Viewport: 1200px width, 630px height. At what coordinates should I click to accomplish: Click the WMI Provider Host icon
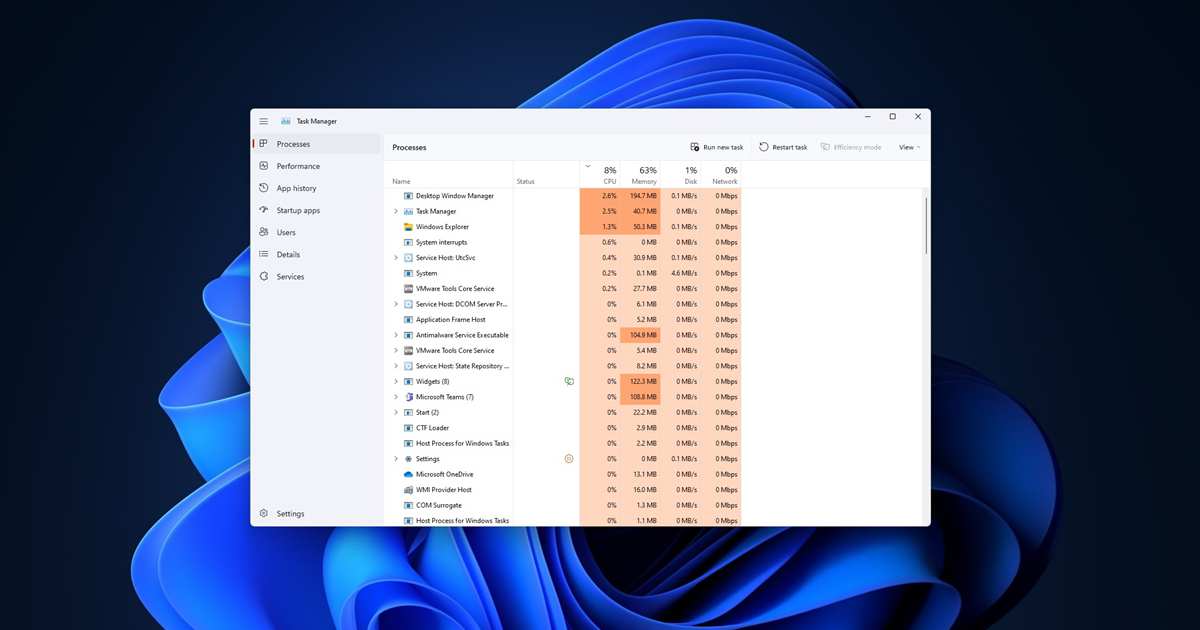[408, 490]
